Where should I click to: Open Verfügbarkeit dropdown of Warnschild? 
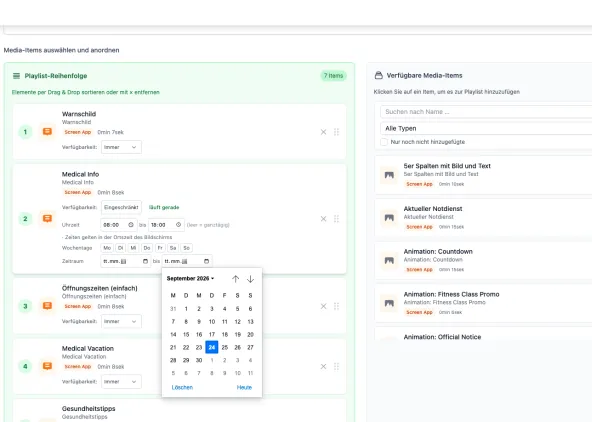(121, 147)
